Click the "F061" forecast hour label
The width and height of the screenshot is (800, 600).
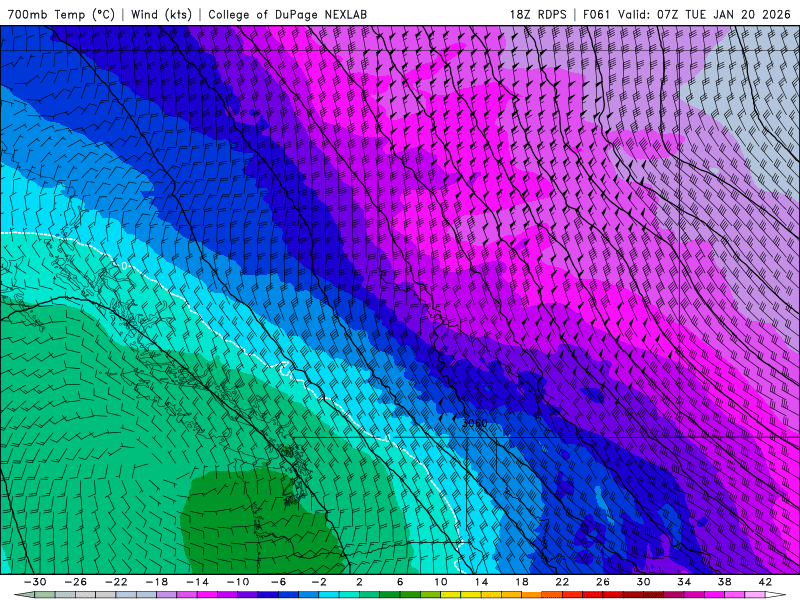click(596, 14)
